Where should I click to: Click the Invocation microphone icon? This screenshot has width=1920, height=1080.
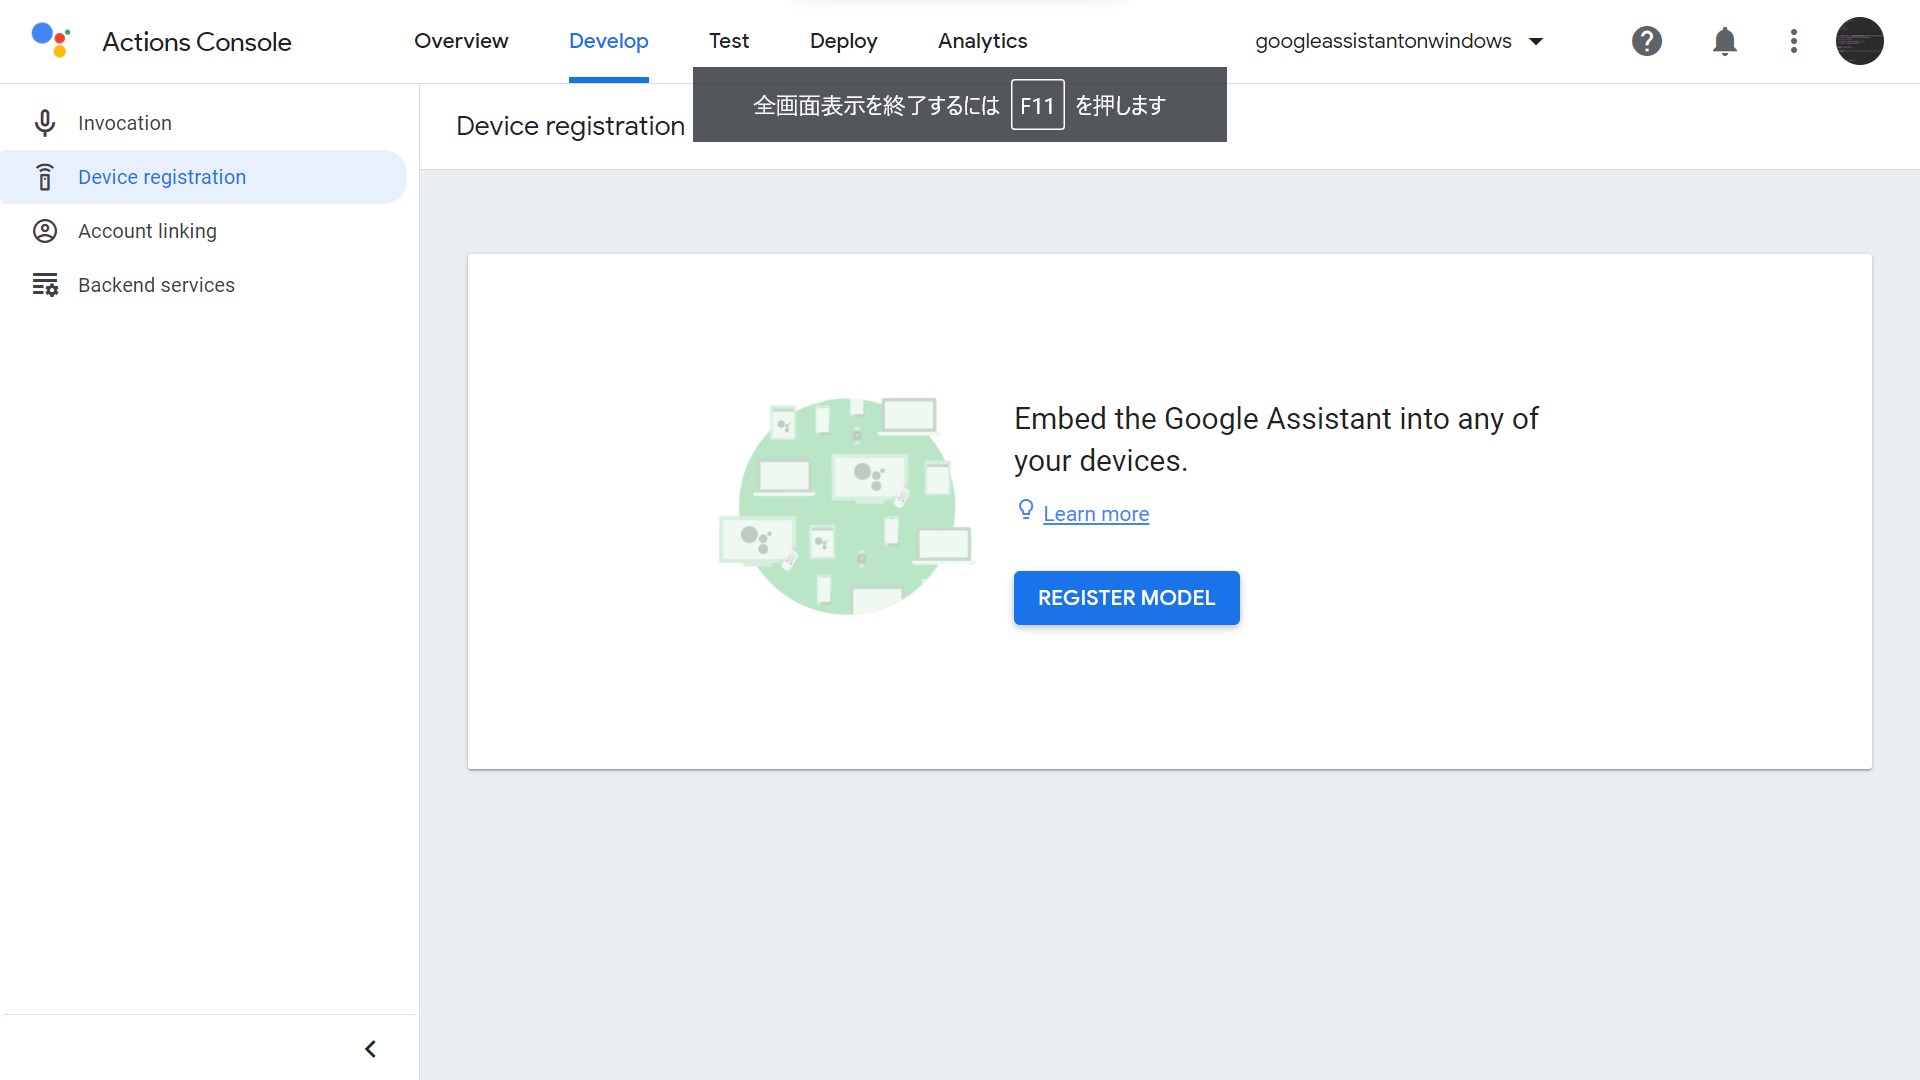45,123
